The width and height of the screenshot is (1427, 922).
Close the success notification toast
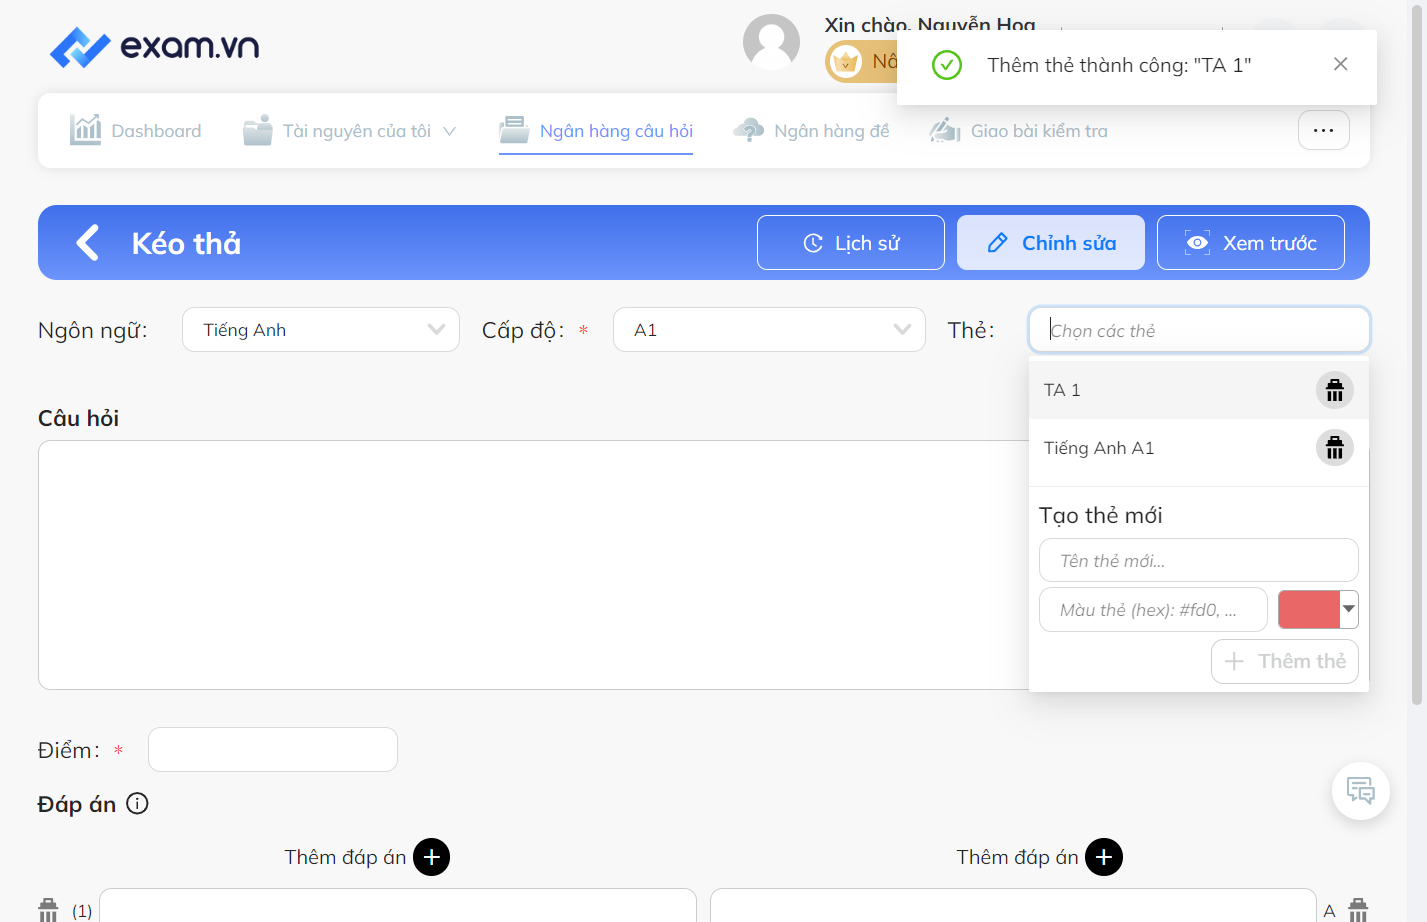click(x=1340, y=64)
